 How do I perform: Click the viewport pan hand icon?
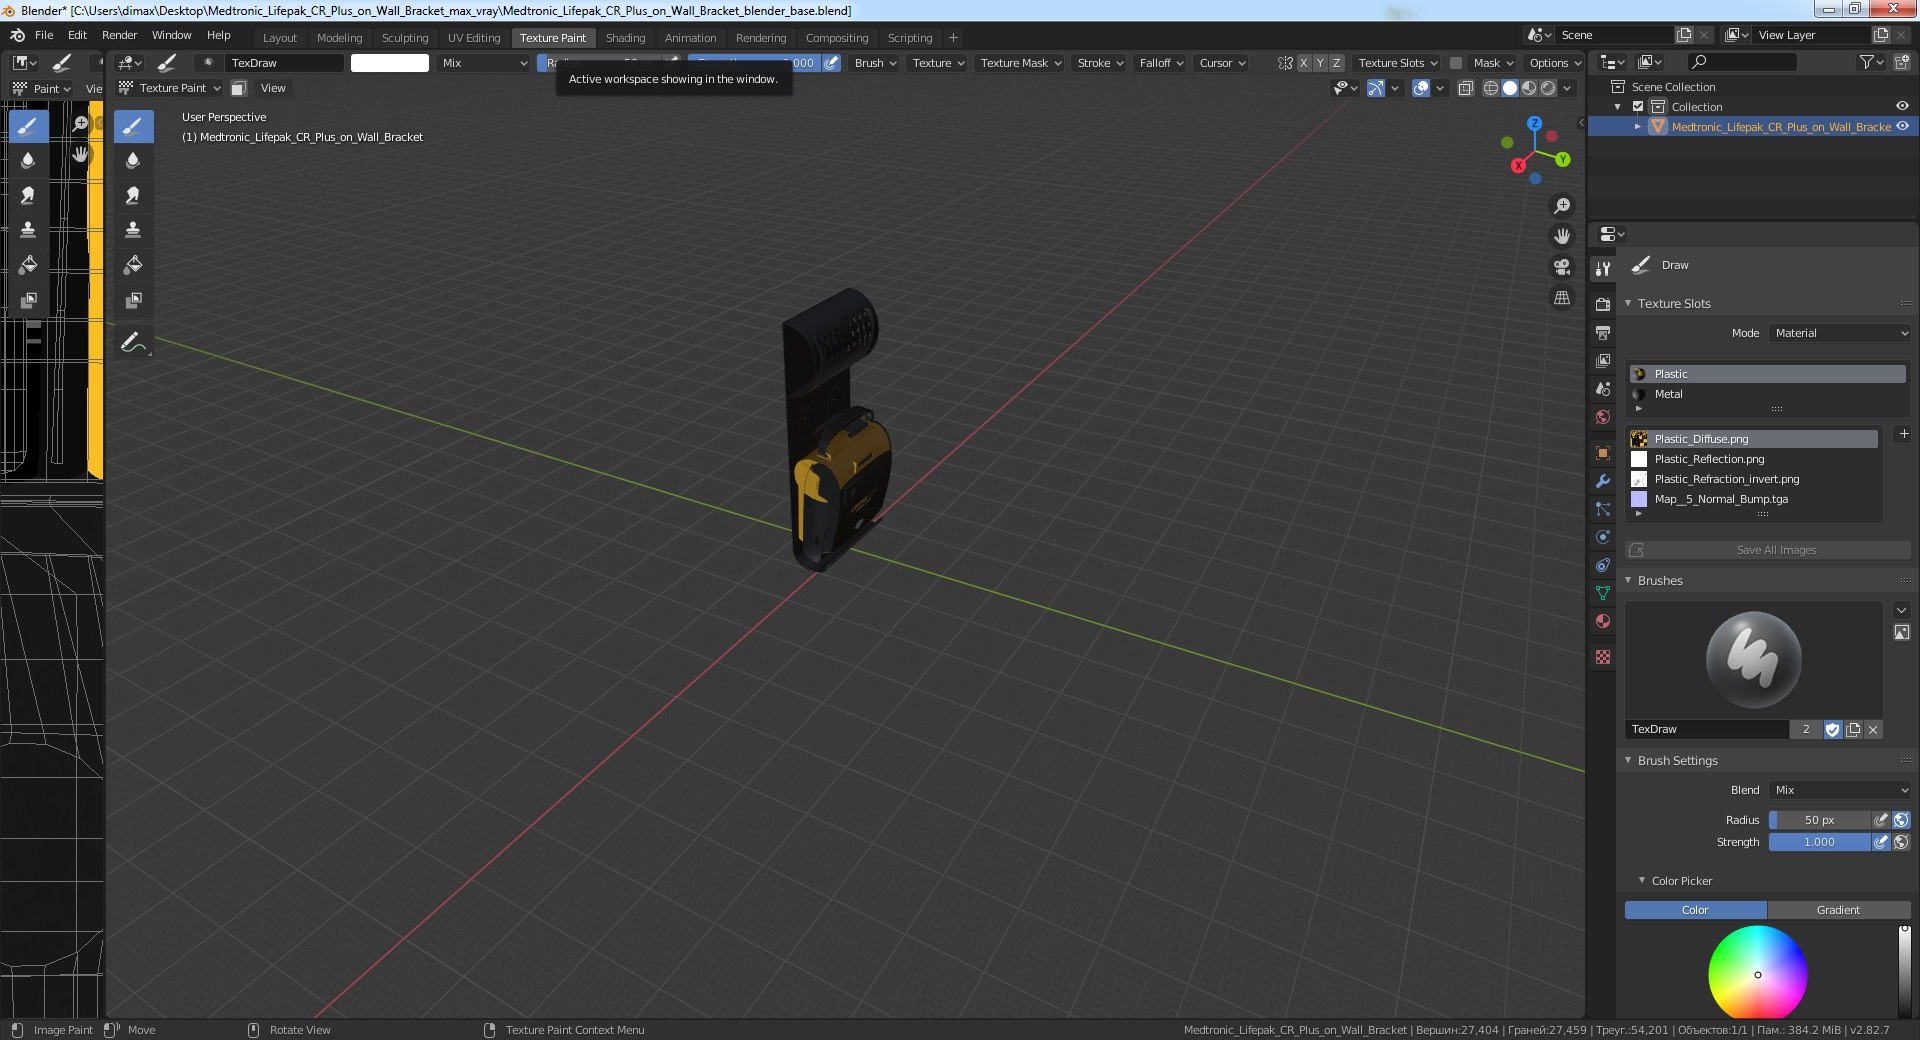tap(1562, 236)
